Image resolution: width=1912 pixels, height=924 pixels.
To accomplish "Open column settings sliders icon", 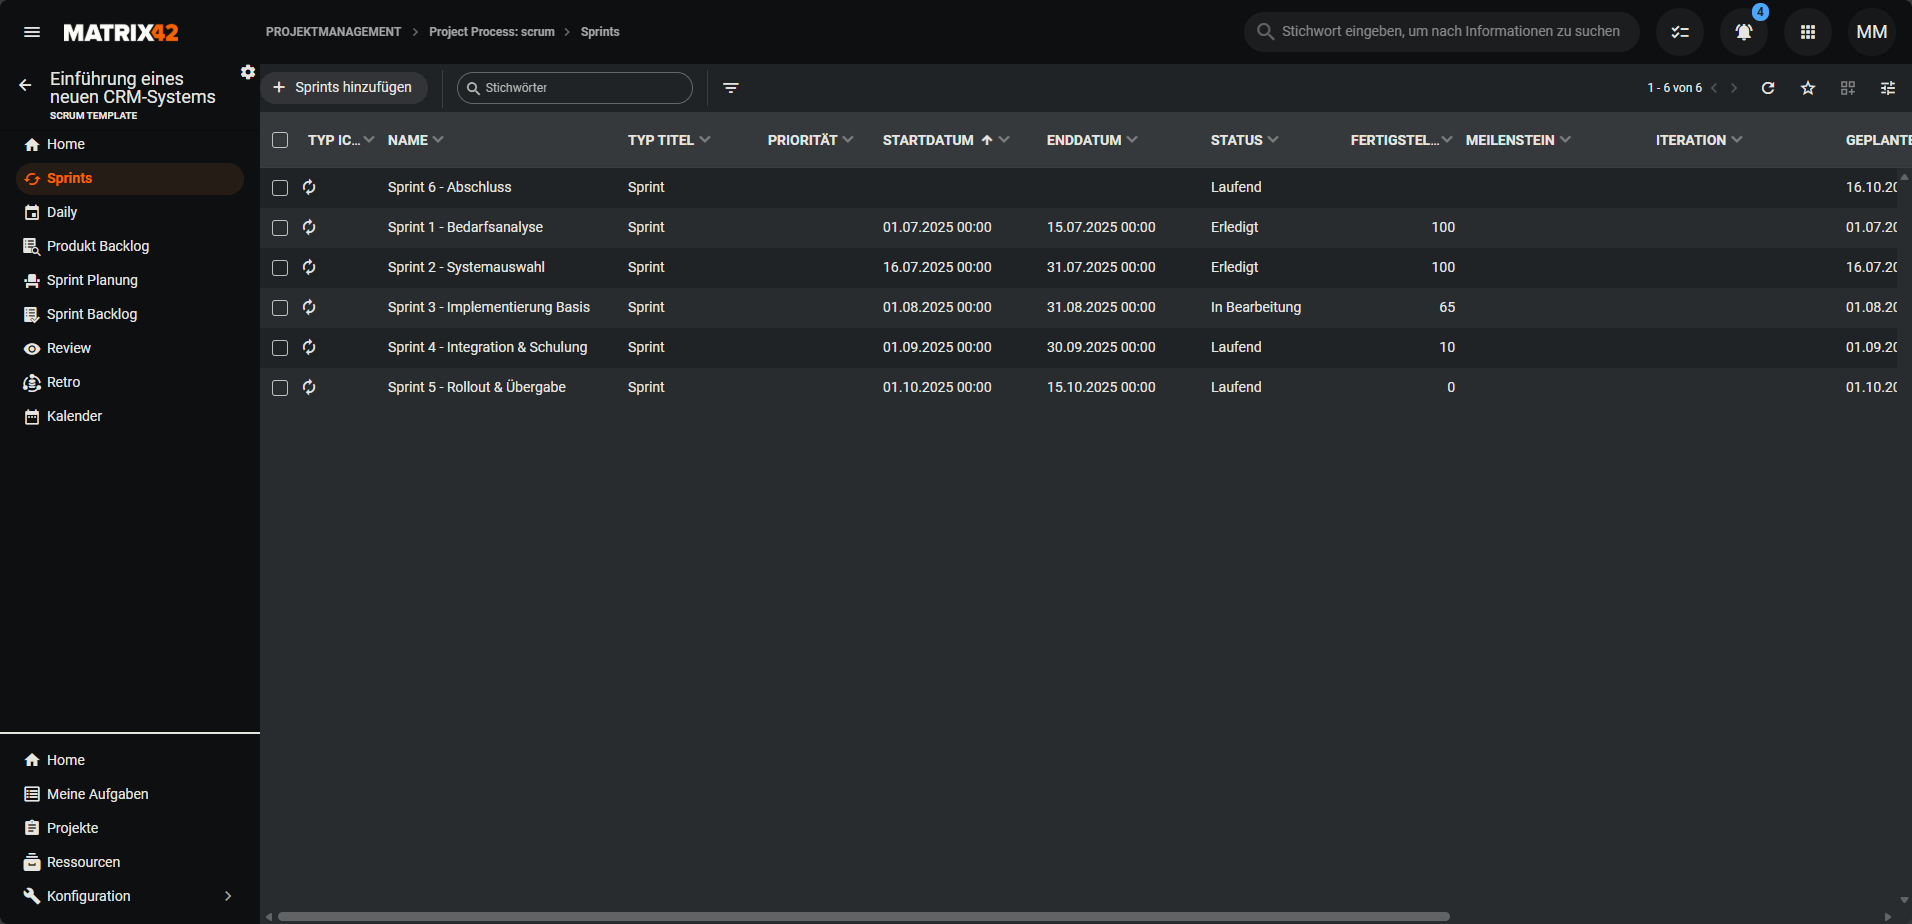I will pos(1888,88).
